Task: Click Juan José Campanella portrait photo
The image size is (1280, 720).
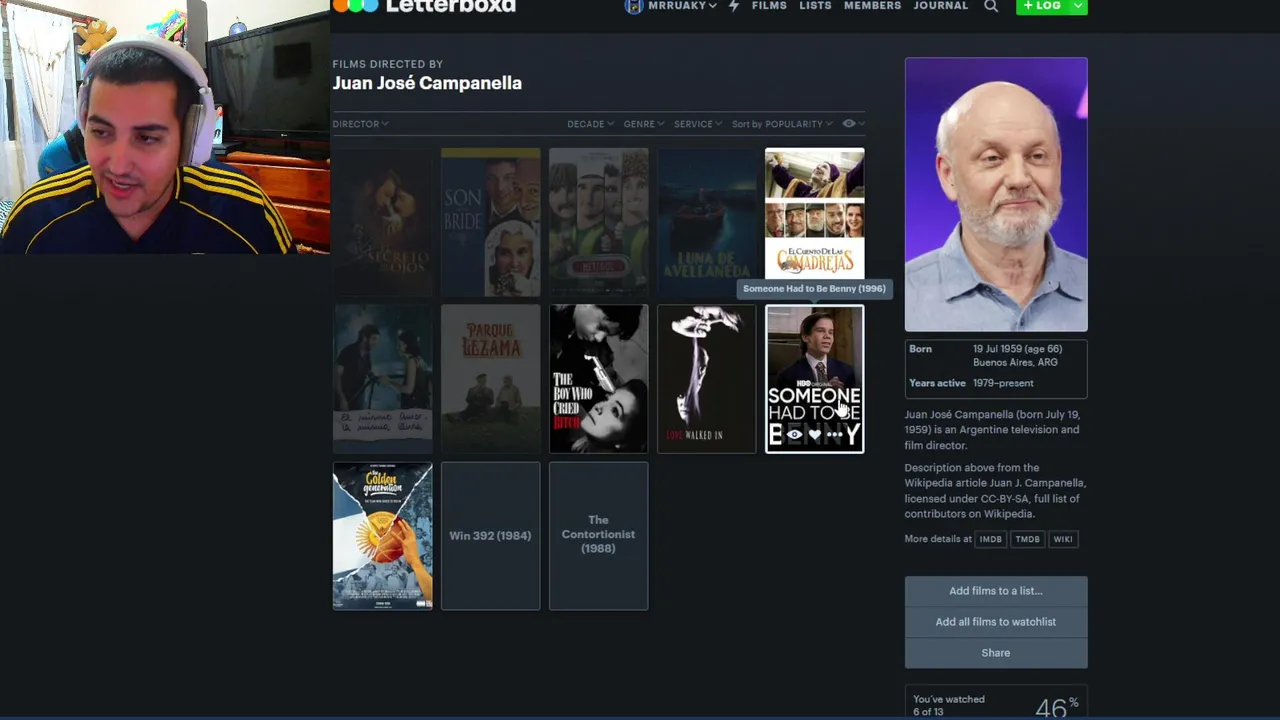Action: 996,194
